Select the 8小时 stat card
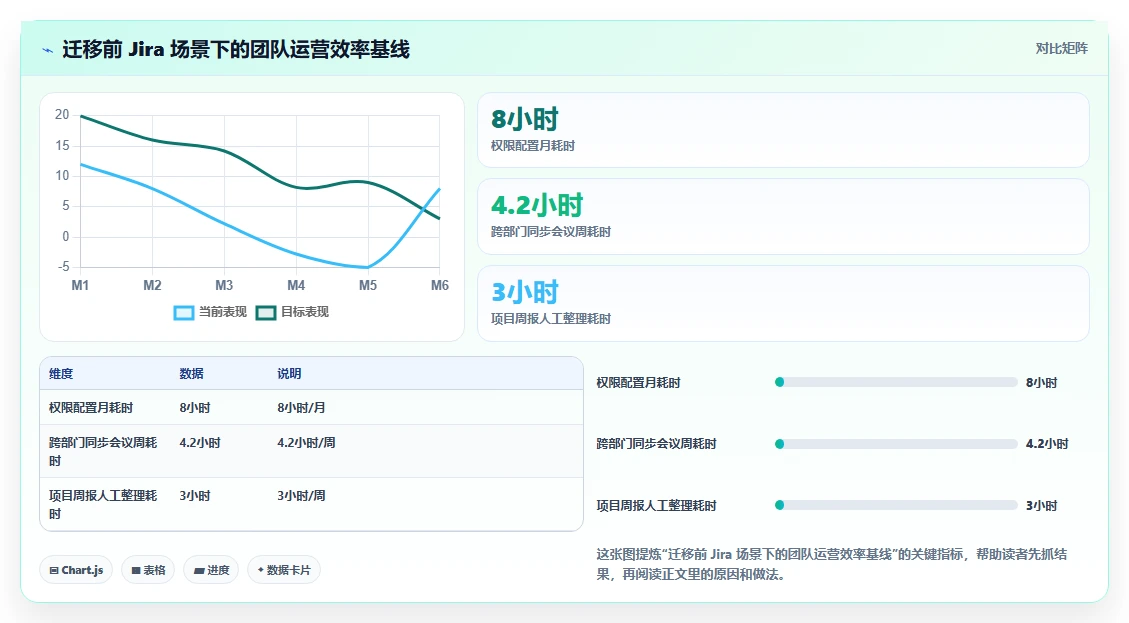 click(783, 130)
